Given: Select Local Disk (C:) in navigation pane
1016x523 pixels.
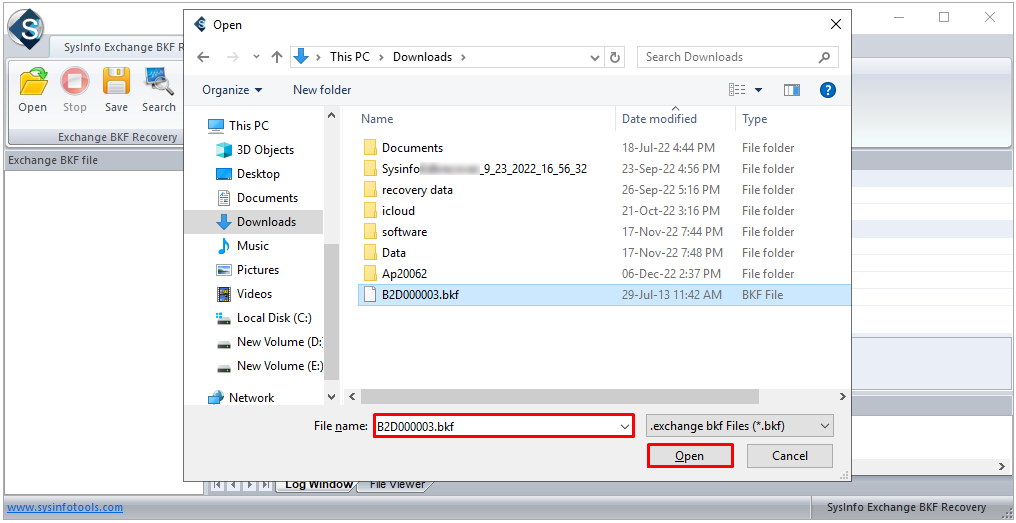Looking at the screenshot, I should coord(274,318).
